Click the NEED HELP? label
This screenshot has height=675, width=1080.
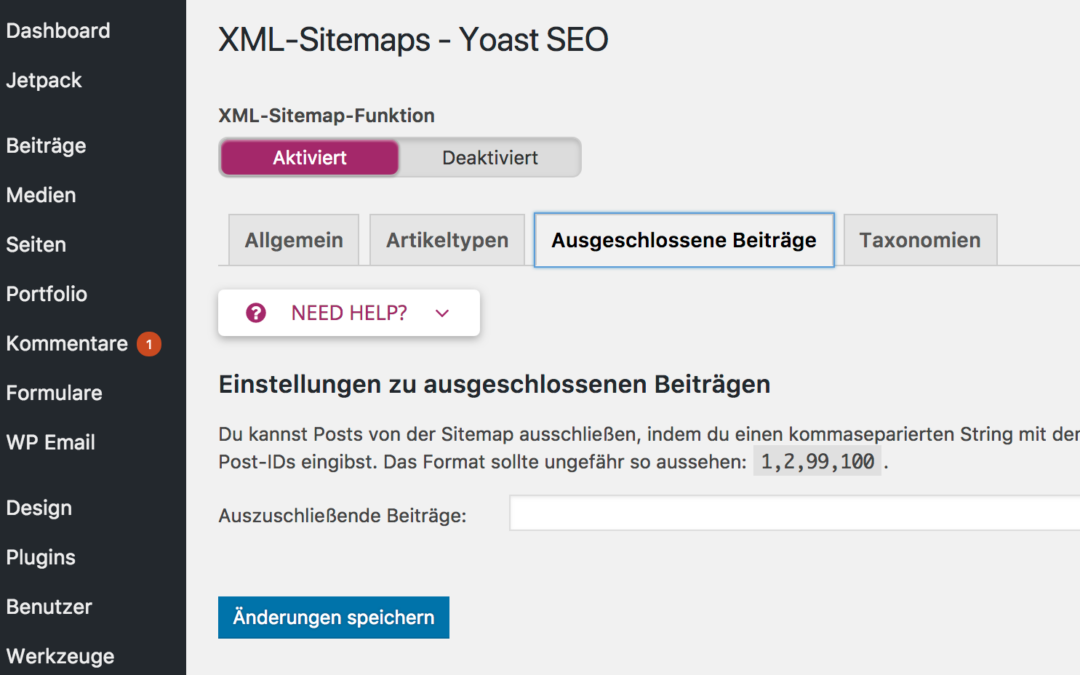pyautogui.click(x=349, y=313)
